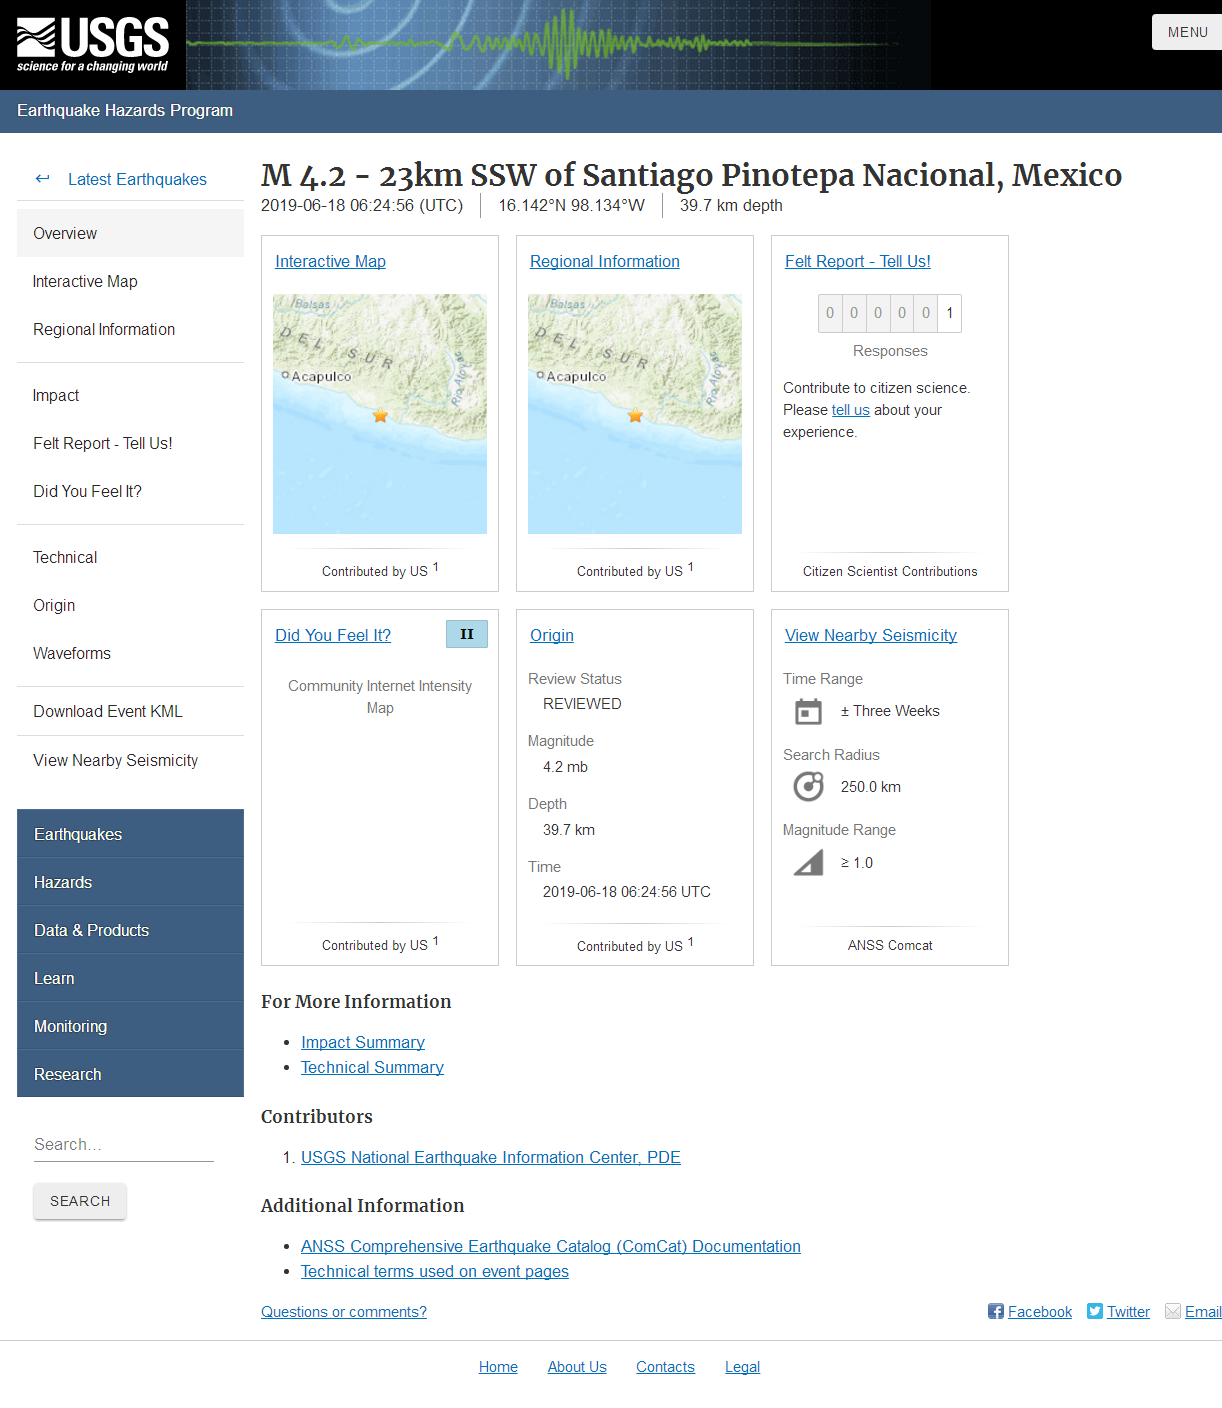Viewport: 1222px width, 1408px height.
Task: Click the Email envelope icon
Action: coord(1173,1311)
